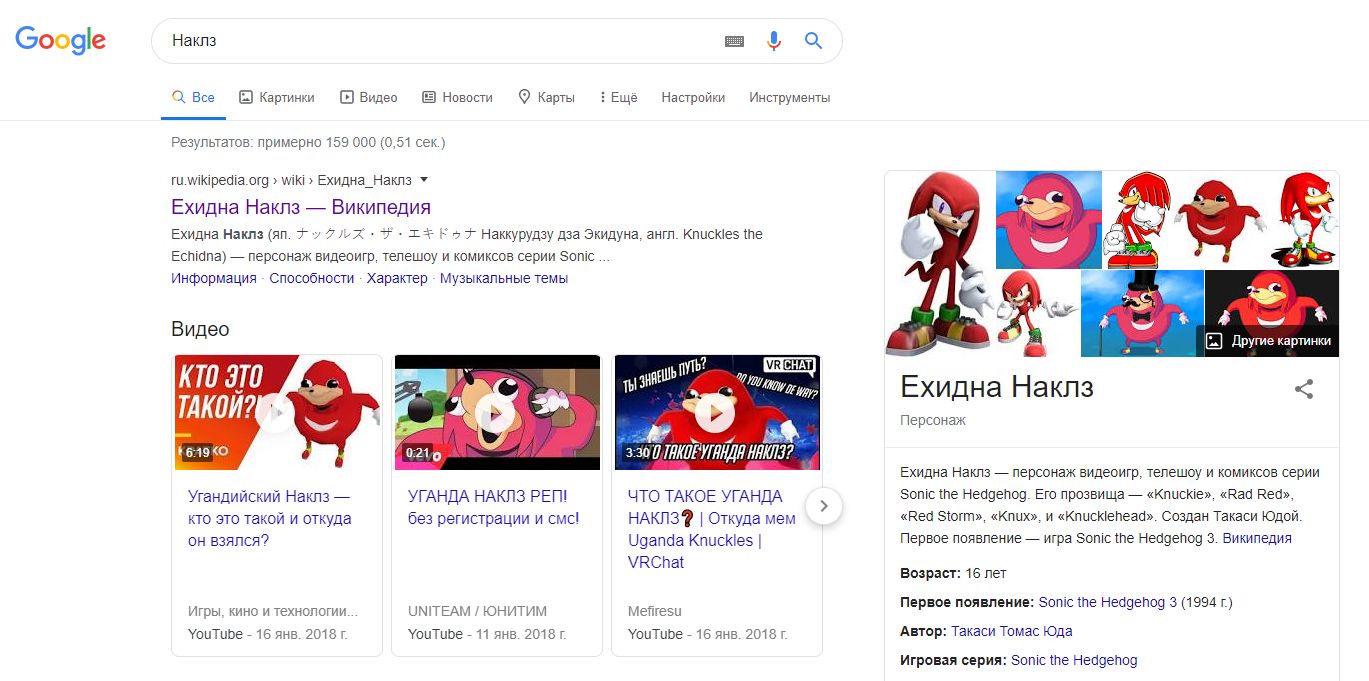Open Угандийский Наклз — кто это такой video title
1369x681 pixels.
(270, 518)
